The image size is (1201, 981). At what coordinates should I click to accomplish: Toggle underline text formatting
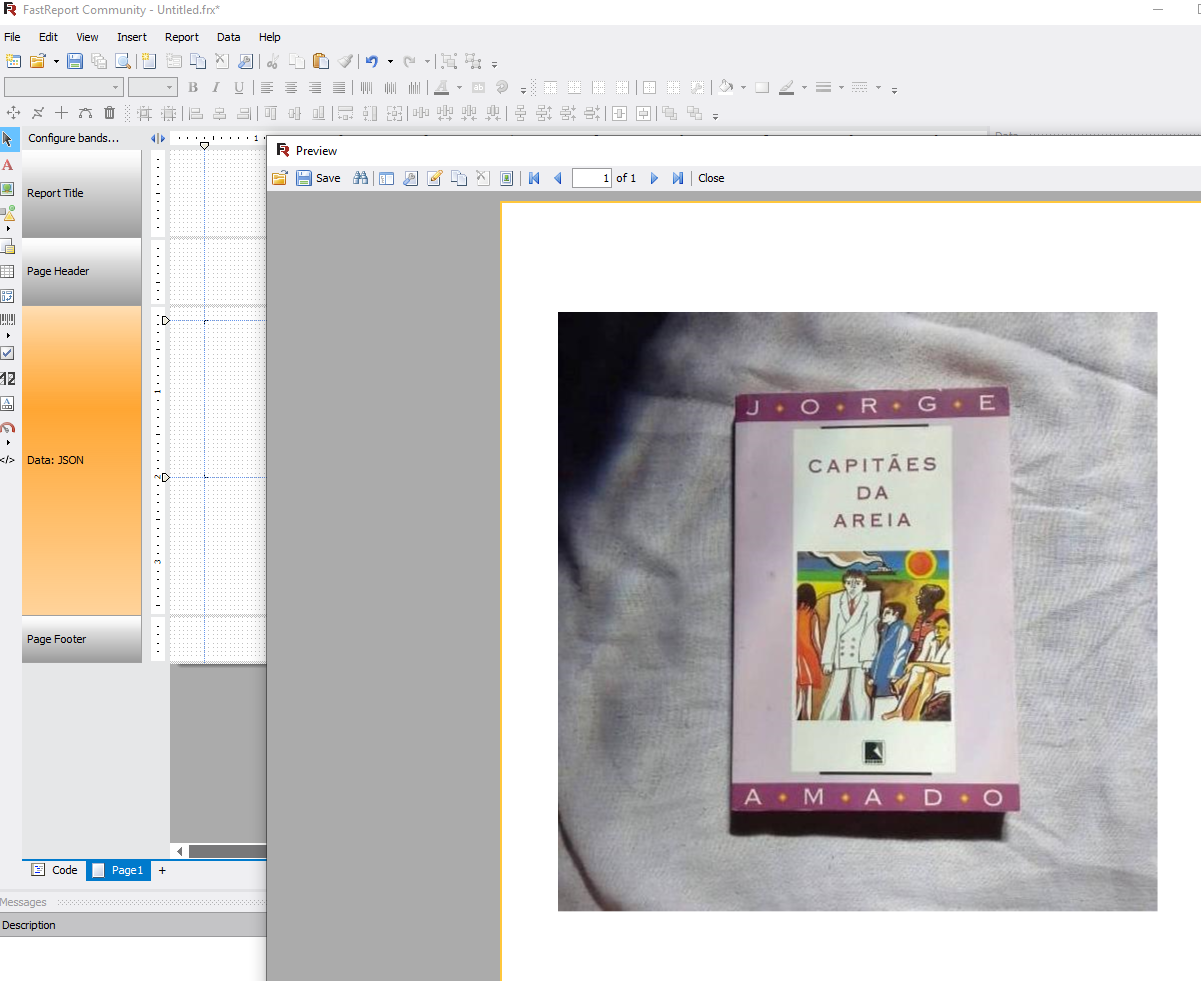pos(238,88)
